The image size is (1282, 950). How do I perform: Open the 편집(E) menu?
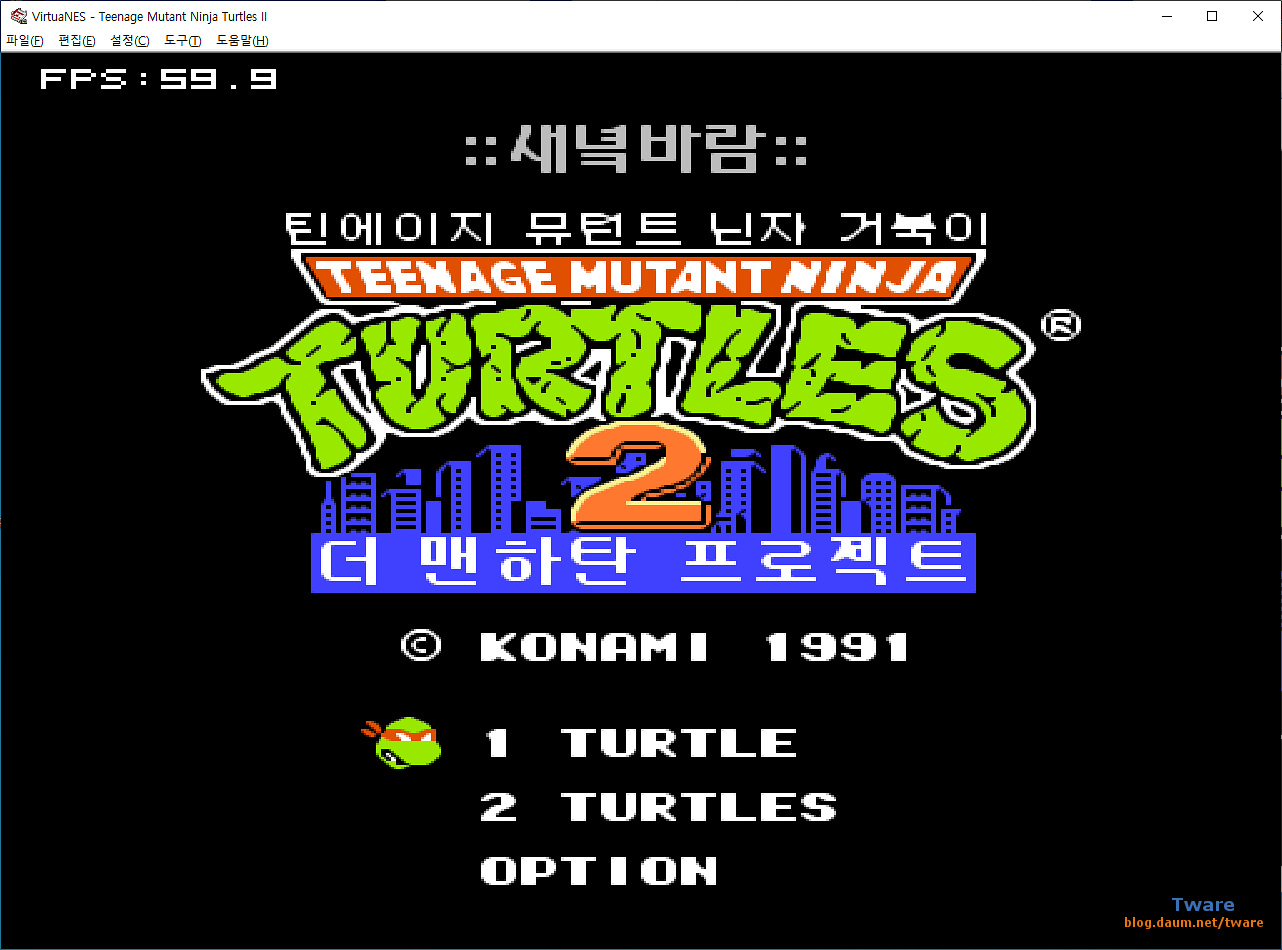77,41
